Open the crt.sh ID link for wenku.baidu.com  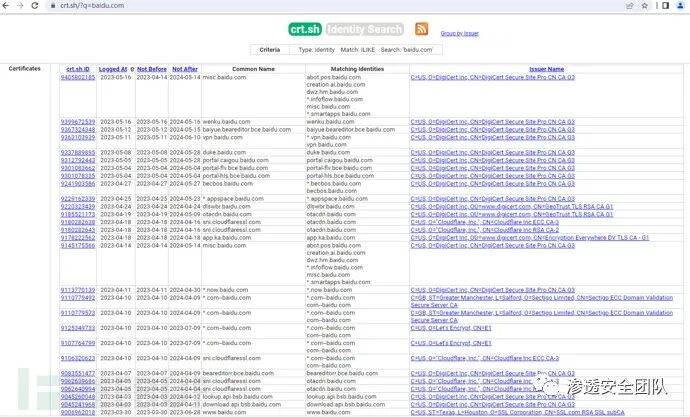point(78,122)
